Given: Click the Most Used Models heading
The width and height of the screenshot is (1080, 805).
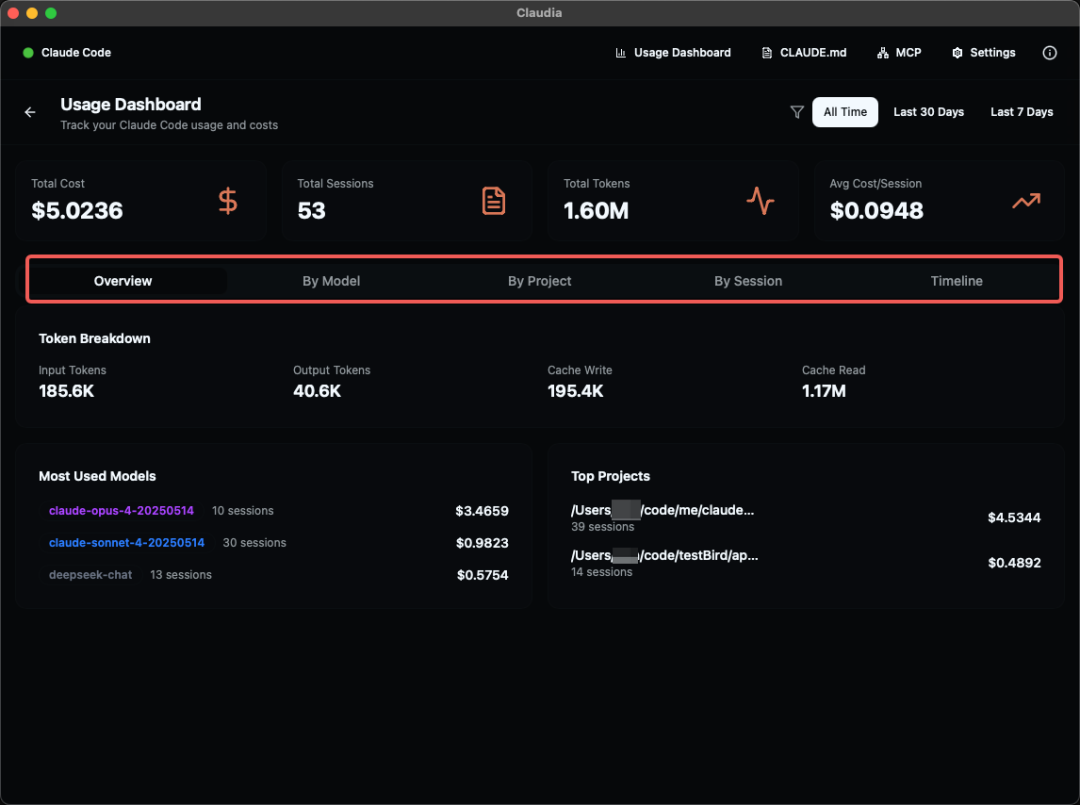Looking at the screenshot, I should 97,477.
